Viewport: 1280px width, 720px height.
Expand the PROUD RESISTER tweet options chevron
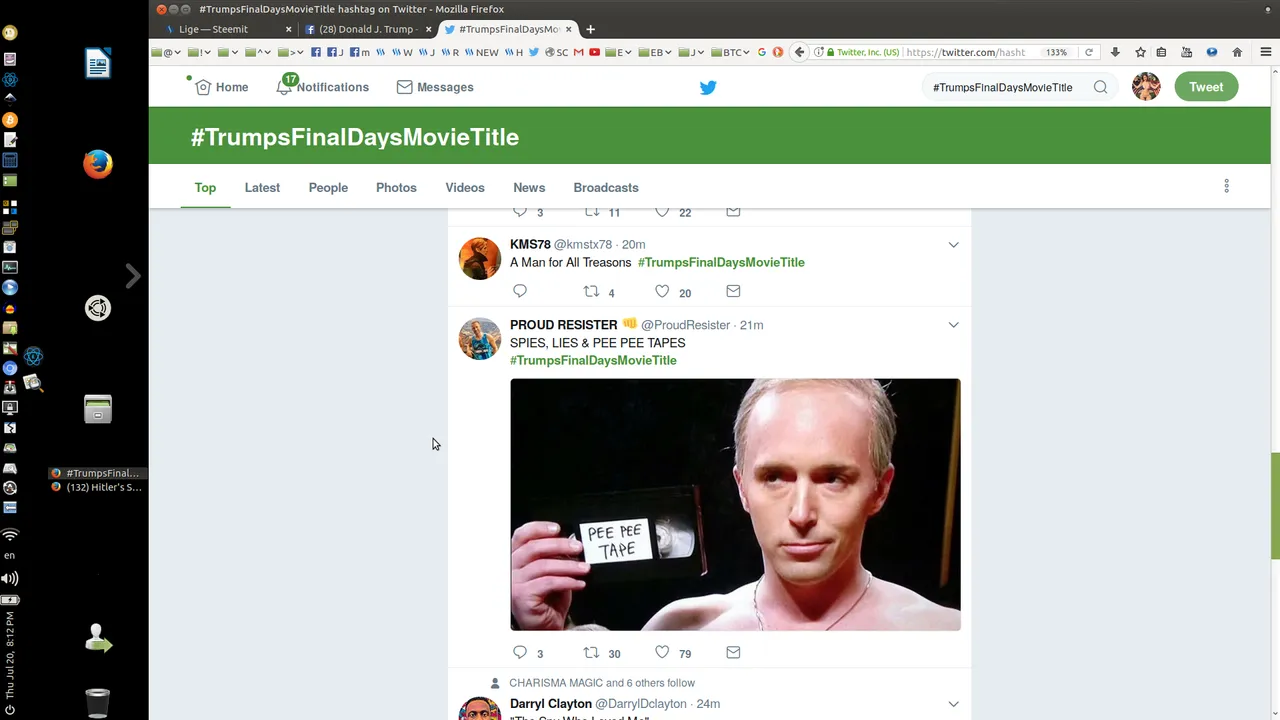tap(953, 325)
